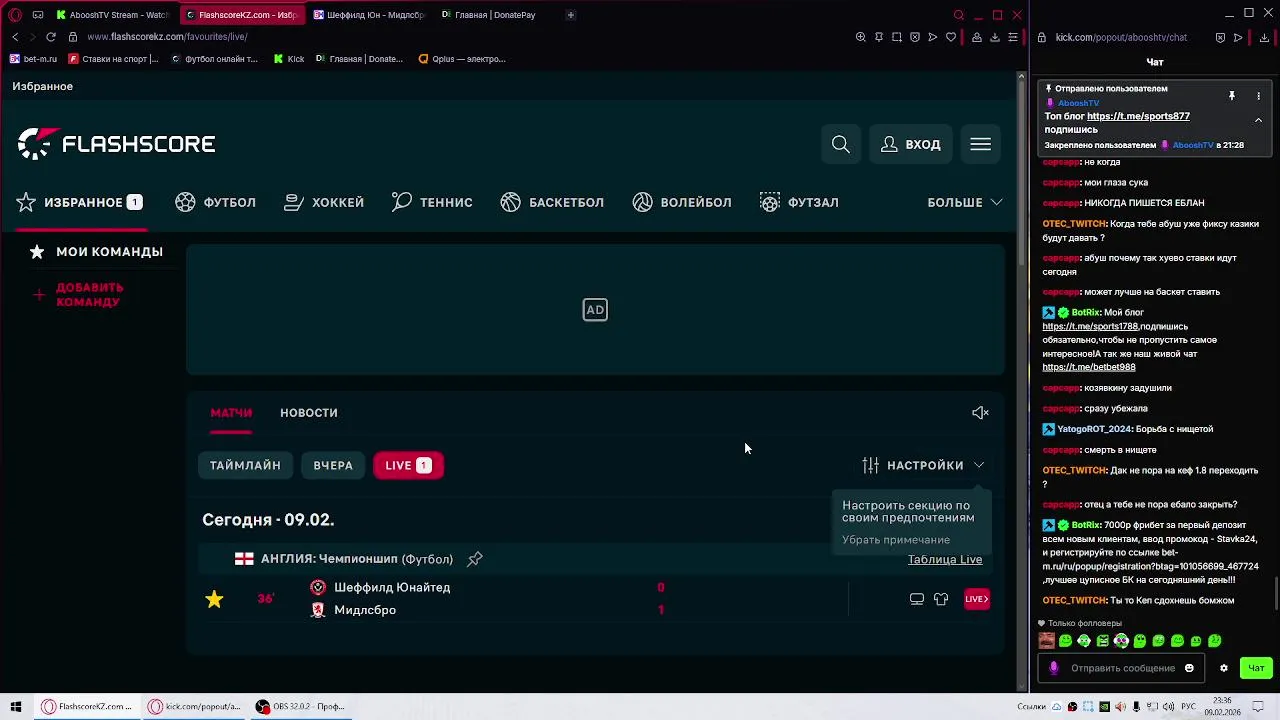Collapse the pinned chat message chevron
This screenshot has height=720, width=1280.
[1258, 120]
